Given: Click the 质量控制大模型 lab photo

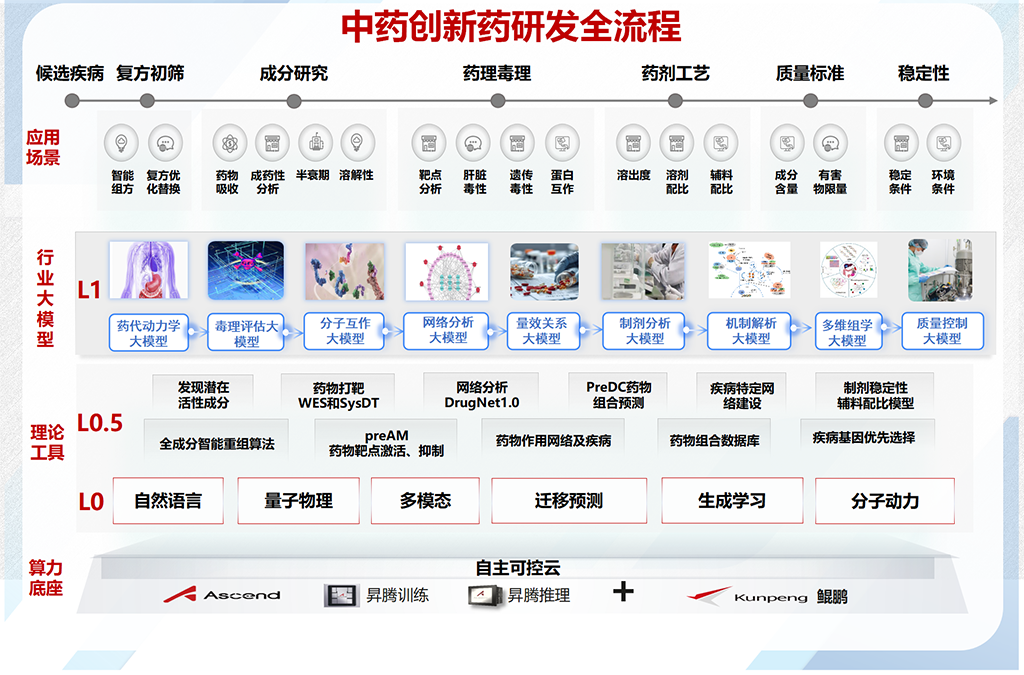Looking at the screenshot, I should pyautogui.click(x=939, y=270).
